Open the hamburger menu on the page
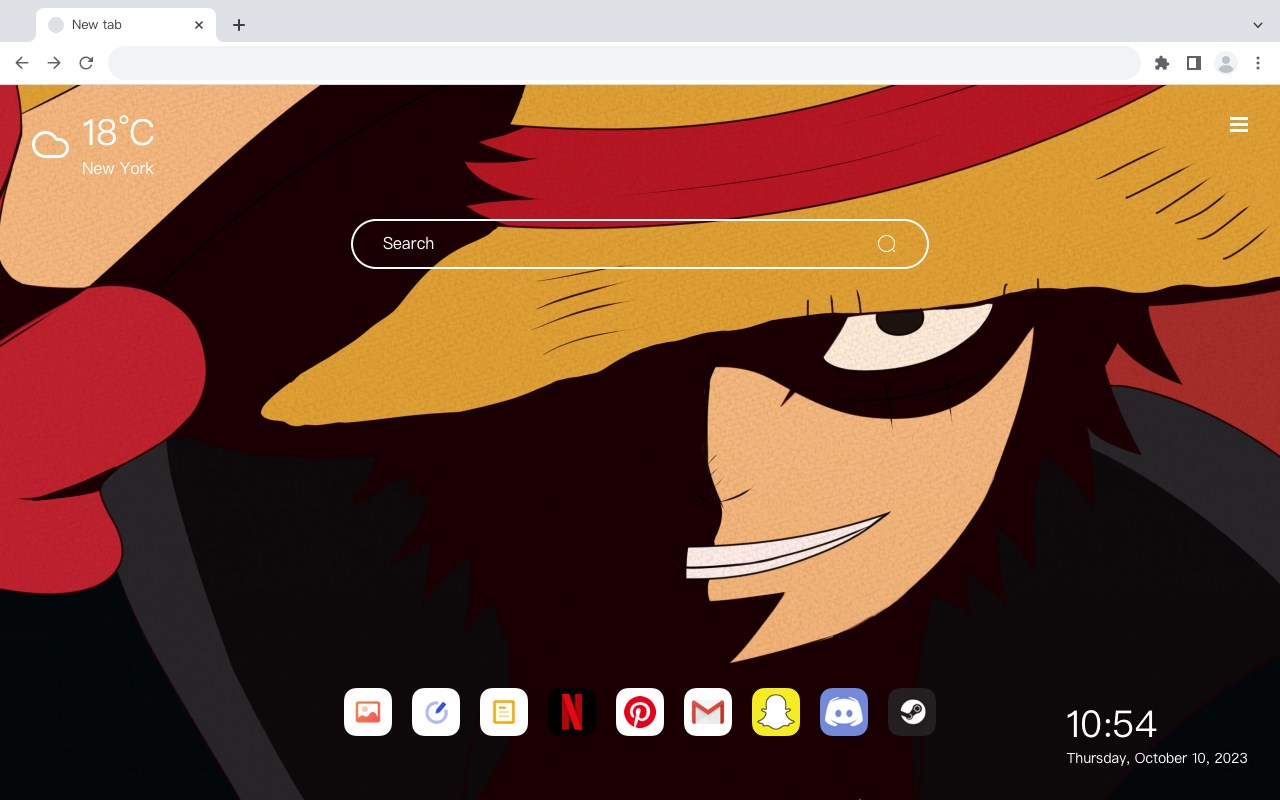 pos(1239,125)
